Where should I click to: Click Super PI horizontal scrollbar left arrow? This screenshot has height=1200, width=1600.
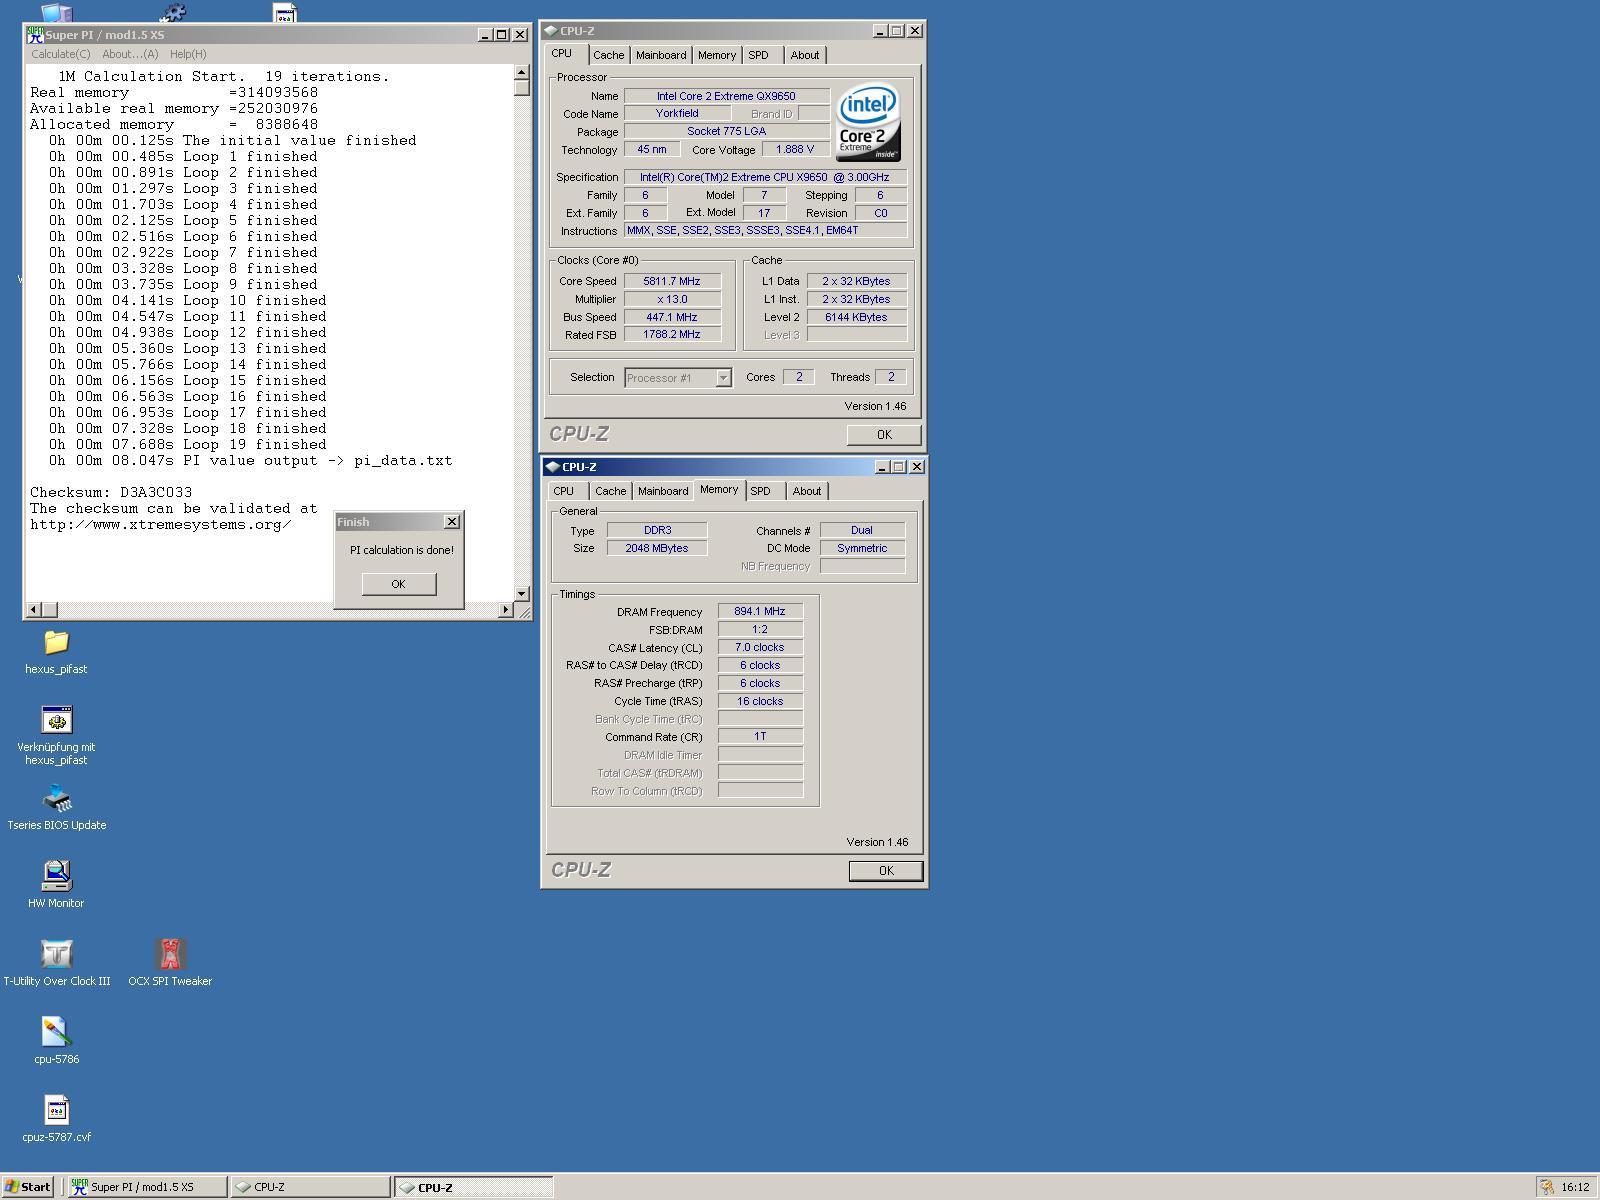tap(34, 610)
